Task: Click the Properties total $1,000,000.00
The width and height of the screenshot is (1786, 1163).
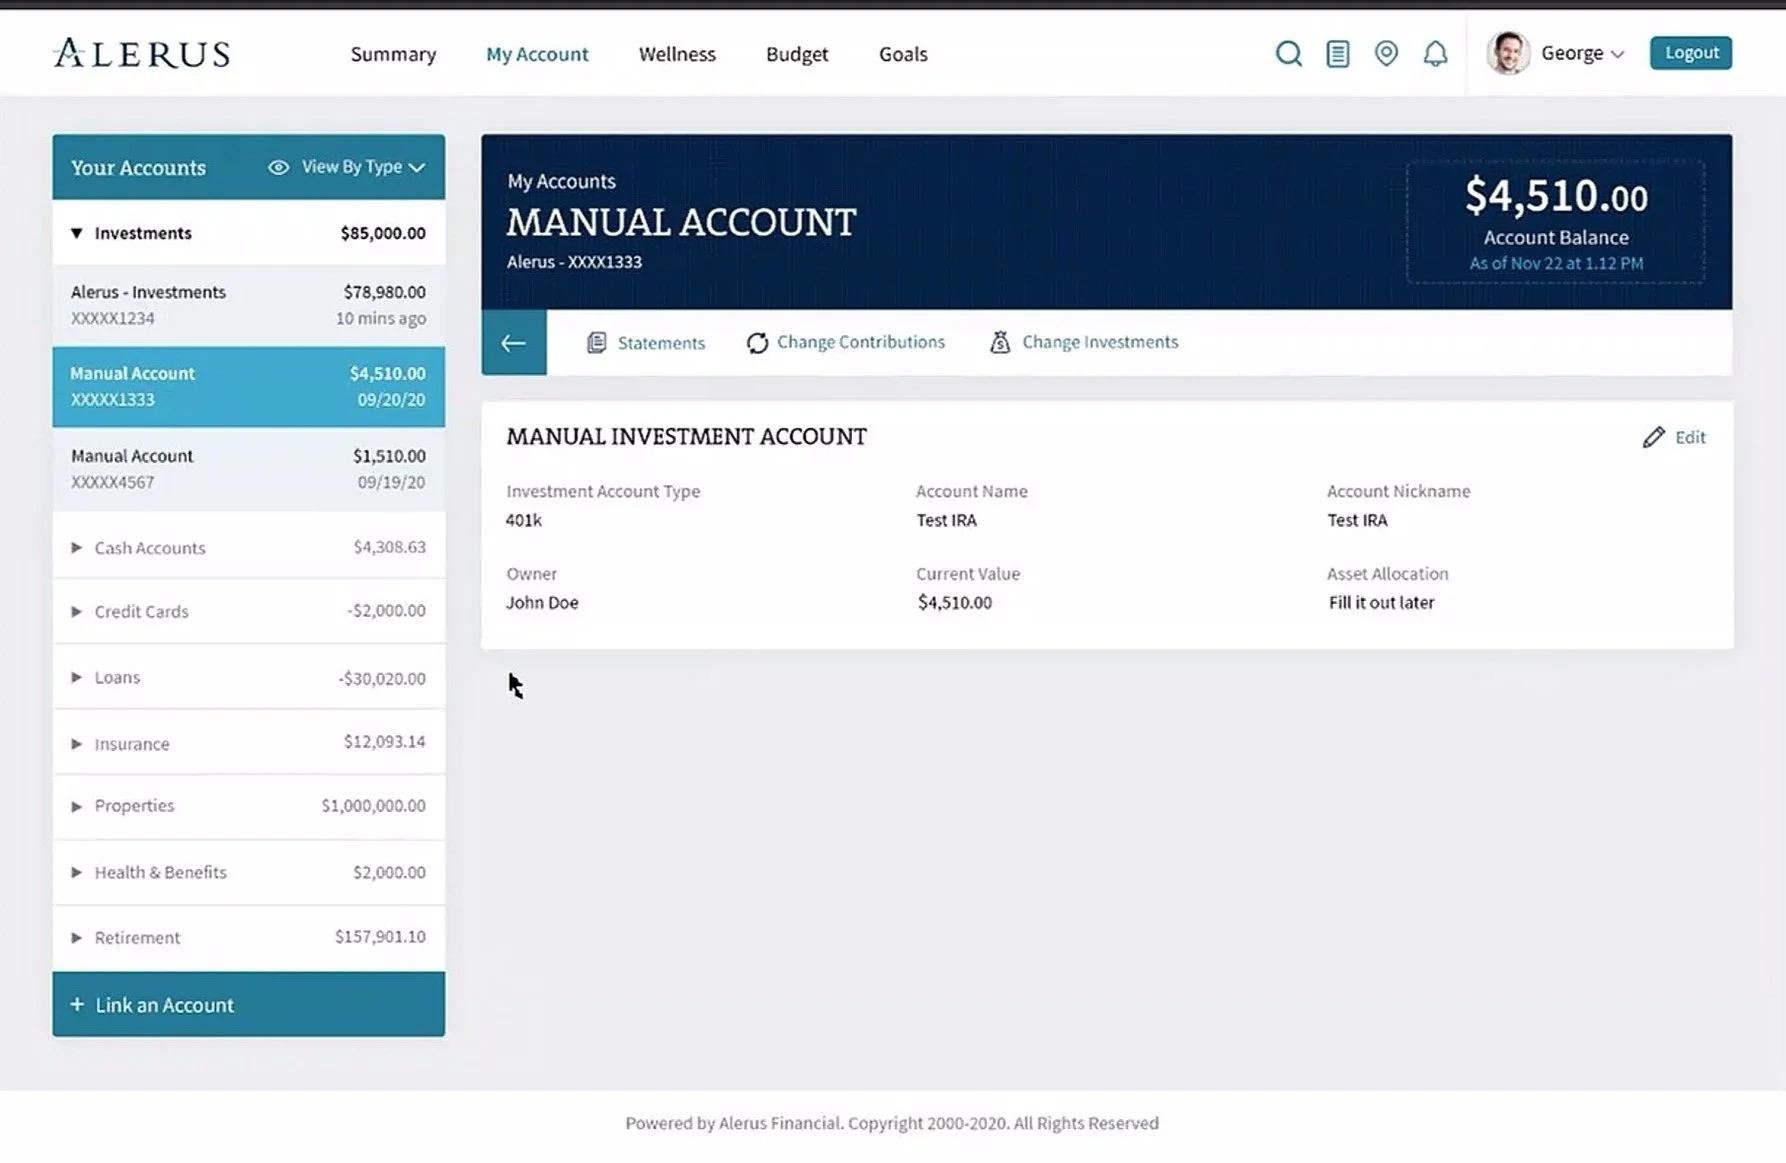Action: [373, 805]
